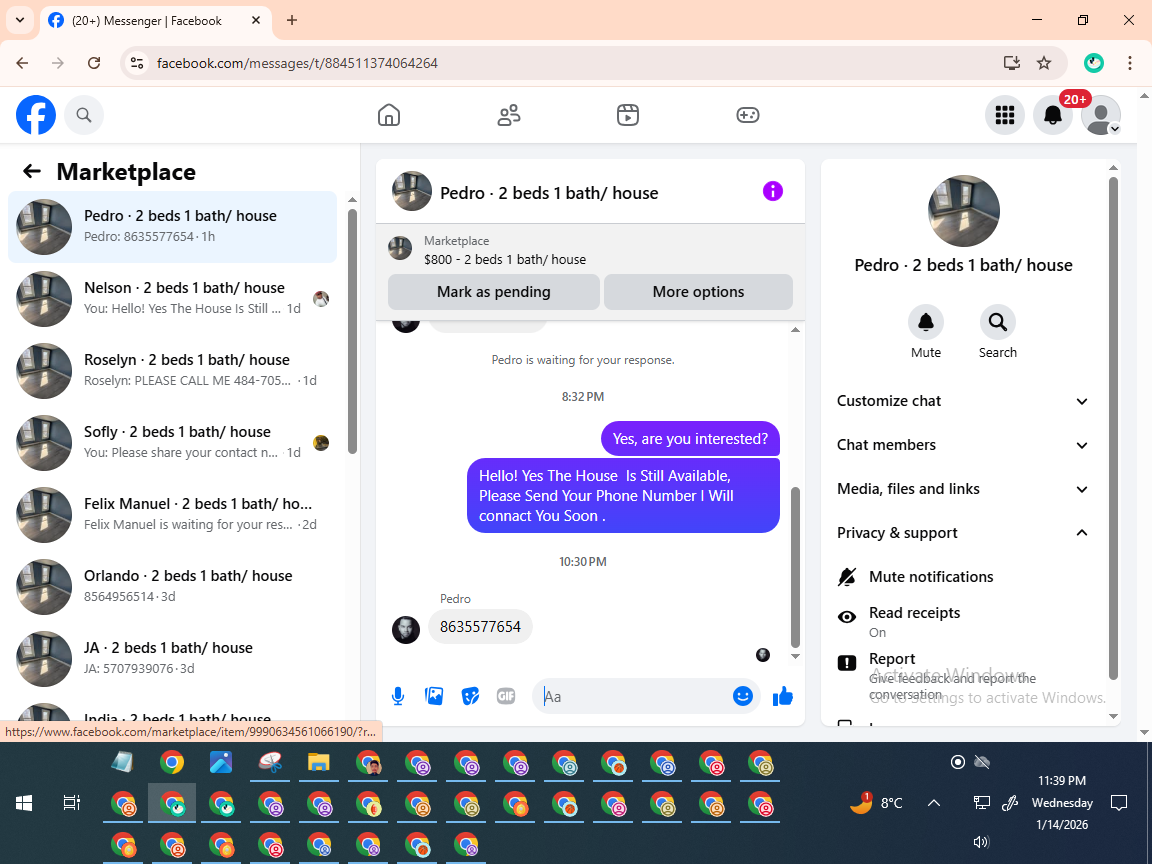
Task: Open the Felix Manuel conversation
Action: [x=173, y=514]
